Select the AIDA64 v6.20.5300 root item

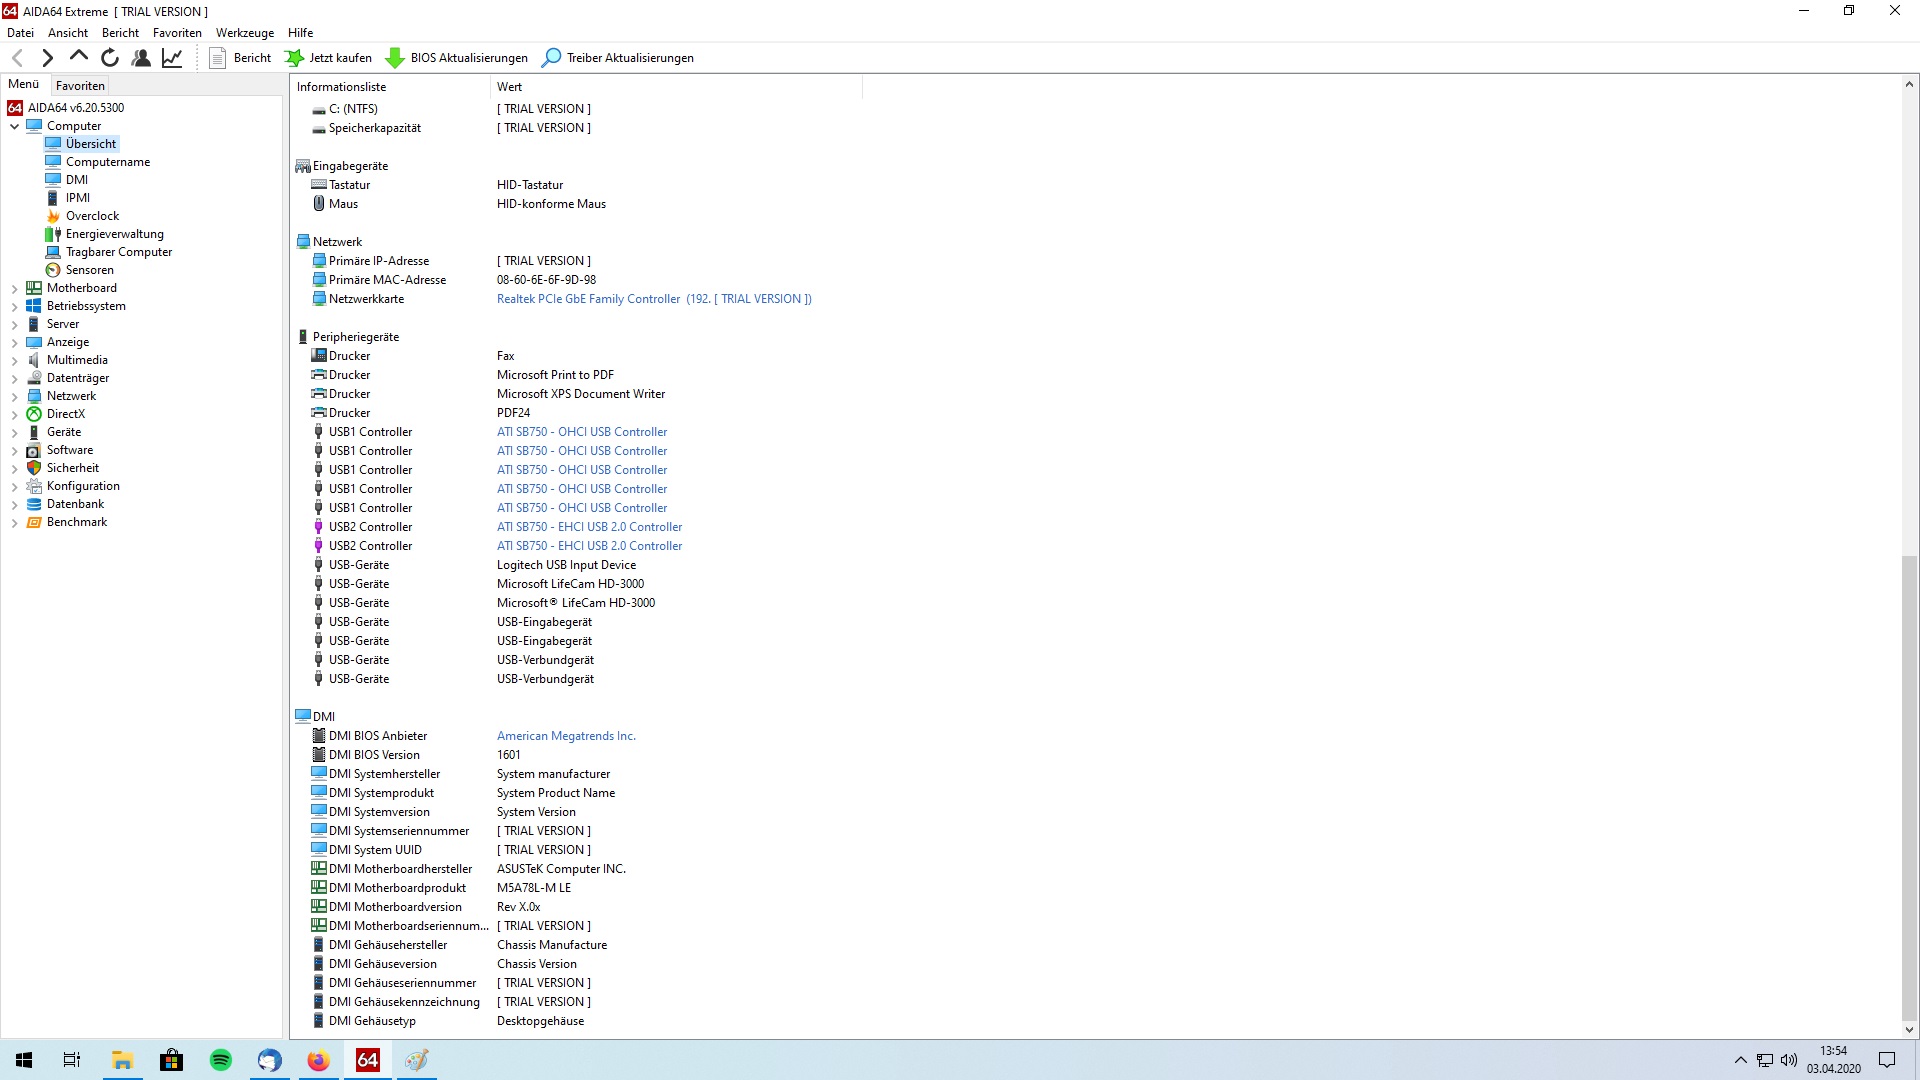pos(76,108)
